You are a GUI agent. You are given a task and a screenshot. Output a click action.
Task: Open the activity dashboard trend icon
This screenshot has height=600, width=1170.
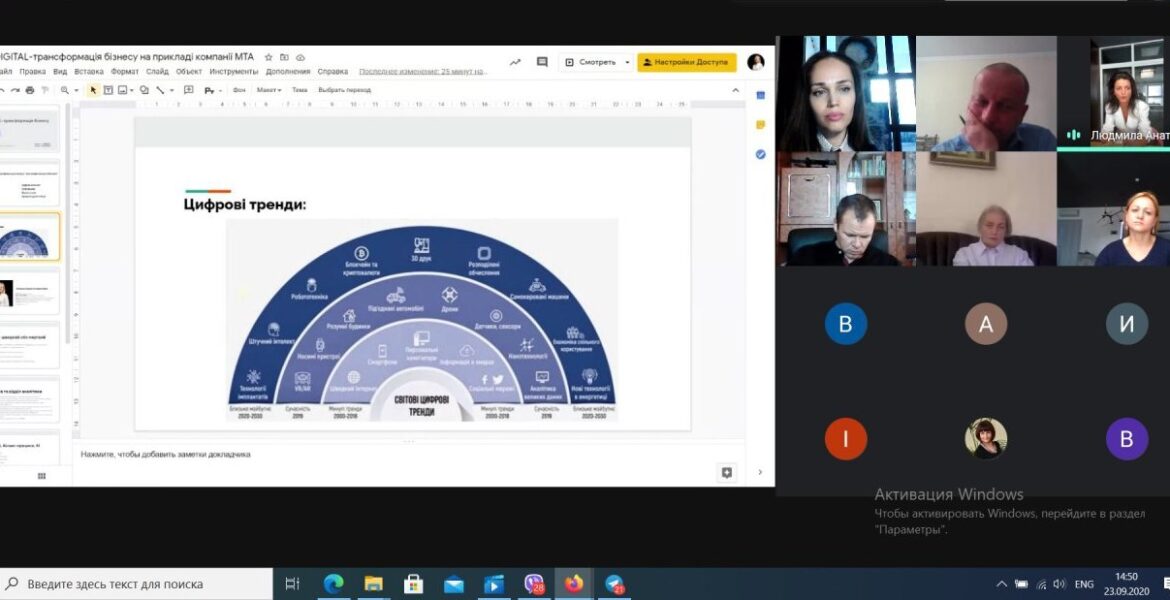click(515, 63)
